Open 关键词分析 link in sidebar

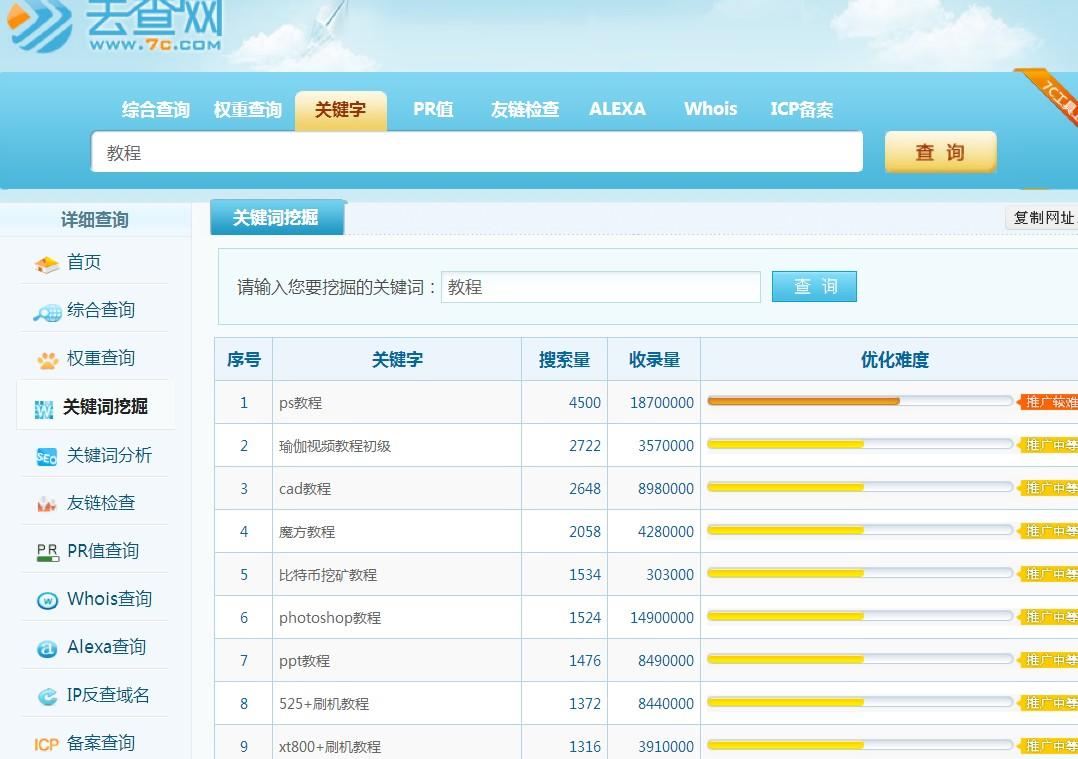pos(109,455)
